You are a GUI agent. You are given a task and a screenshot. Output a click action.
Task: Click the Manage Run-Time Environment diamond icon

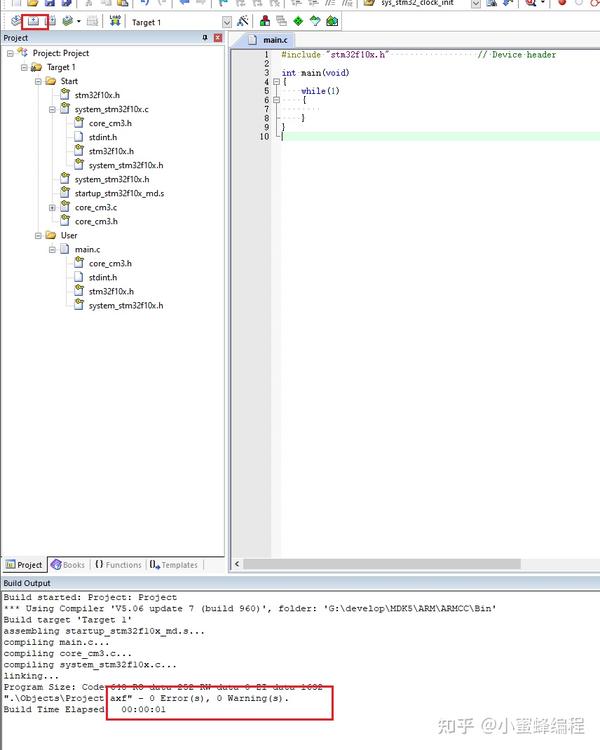[x=298, y=21]
